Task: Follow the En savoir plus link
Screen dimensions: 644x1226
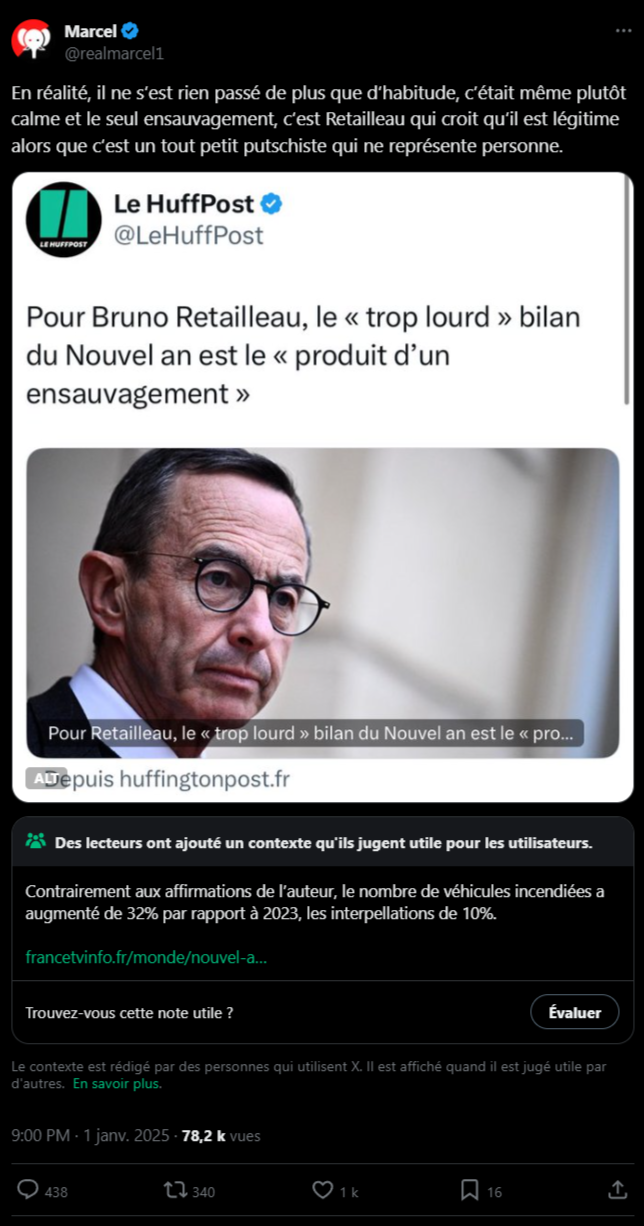Action: point(117,1083)
